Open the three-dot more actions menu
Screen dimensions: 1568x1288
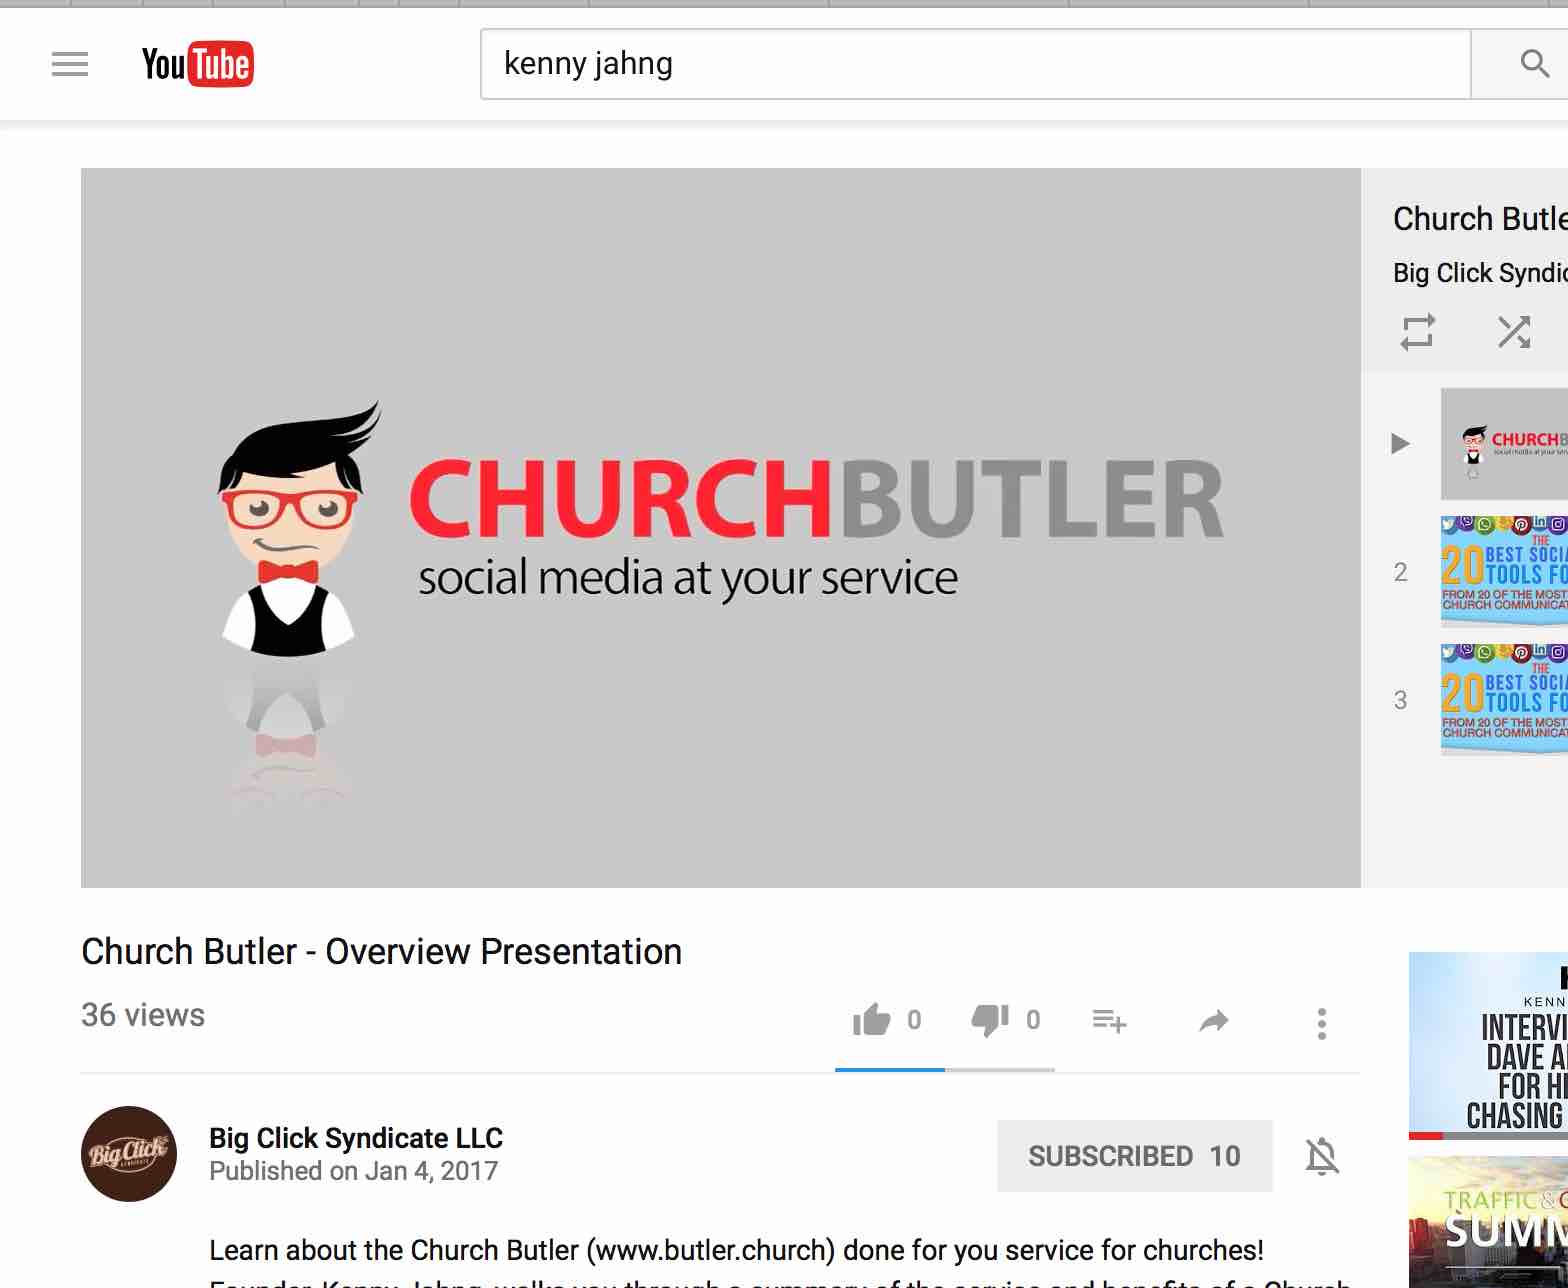(x=1321, y=1023)
